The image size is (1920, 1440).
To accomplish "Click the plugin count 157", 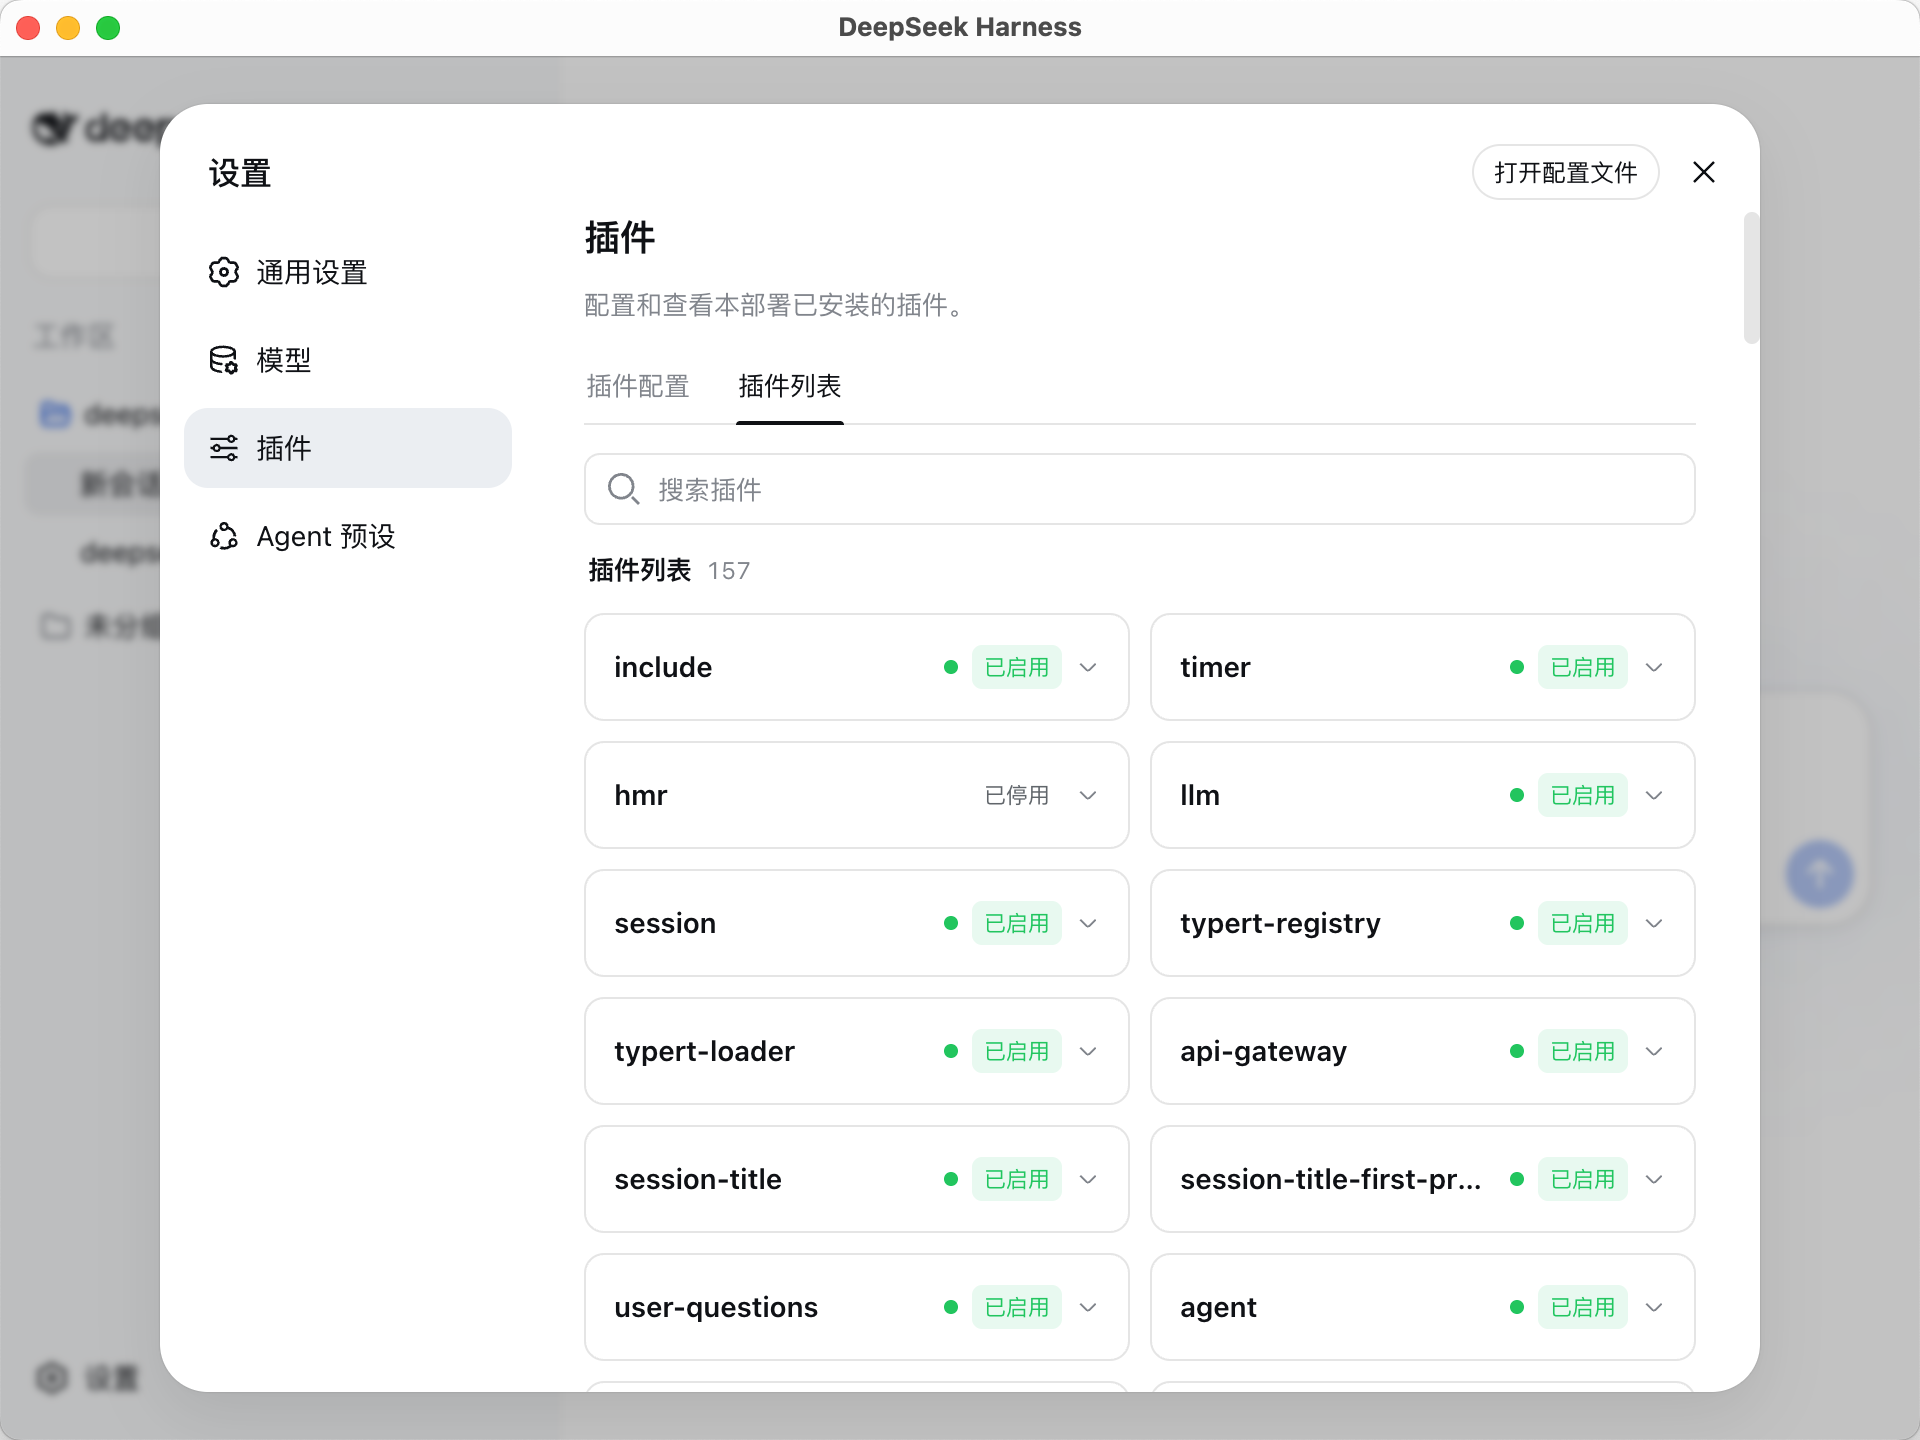I will click(x=729, y=571).
